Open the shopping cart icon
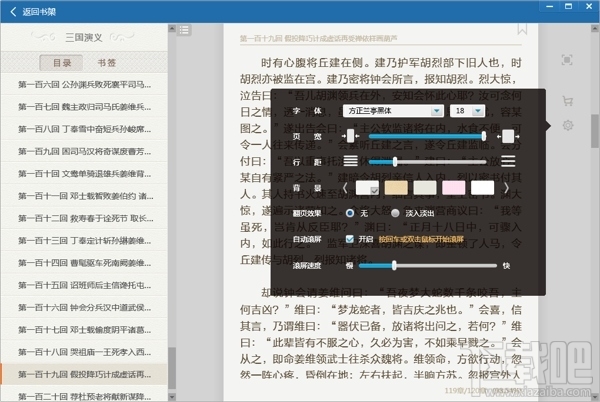The image size is (600, 402). [x=567, y=101]
